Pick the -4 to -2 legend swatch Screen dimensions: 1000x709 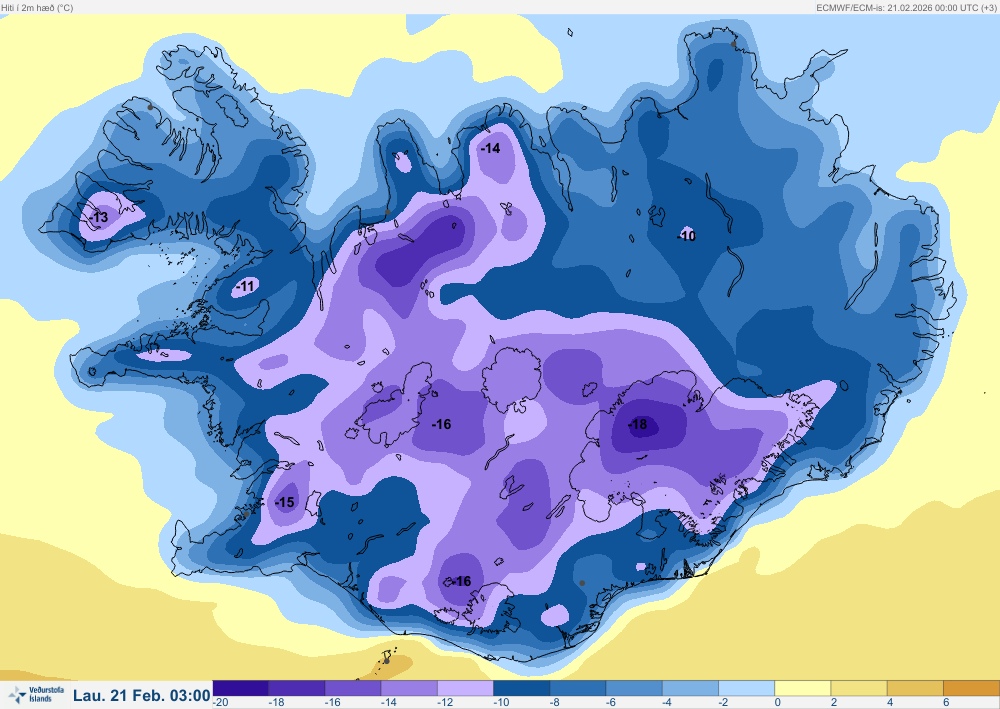tap(690, 688)
